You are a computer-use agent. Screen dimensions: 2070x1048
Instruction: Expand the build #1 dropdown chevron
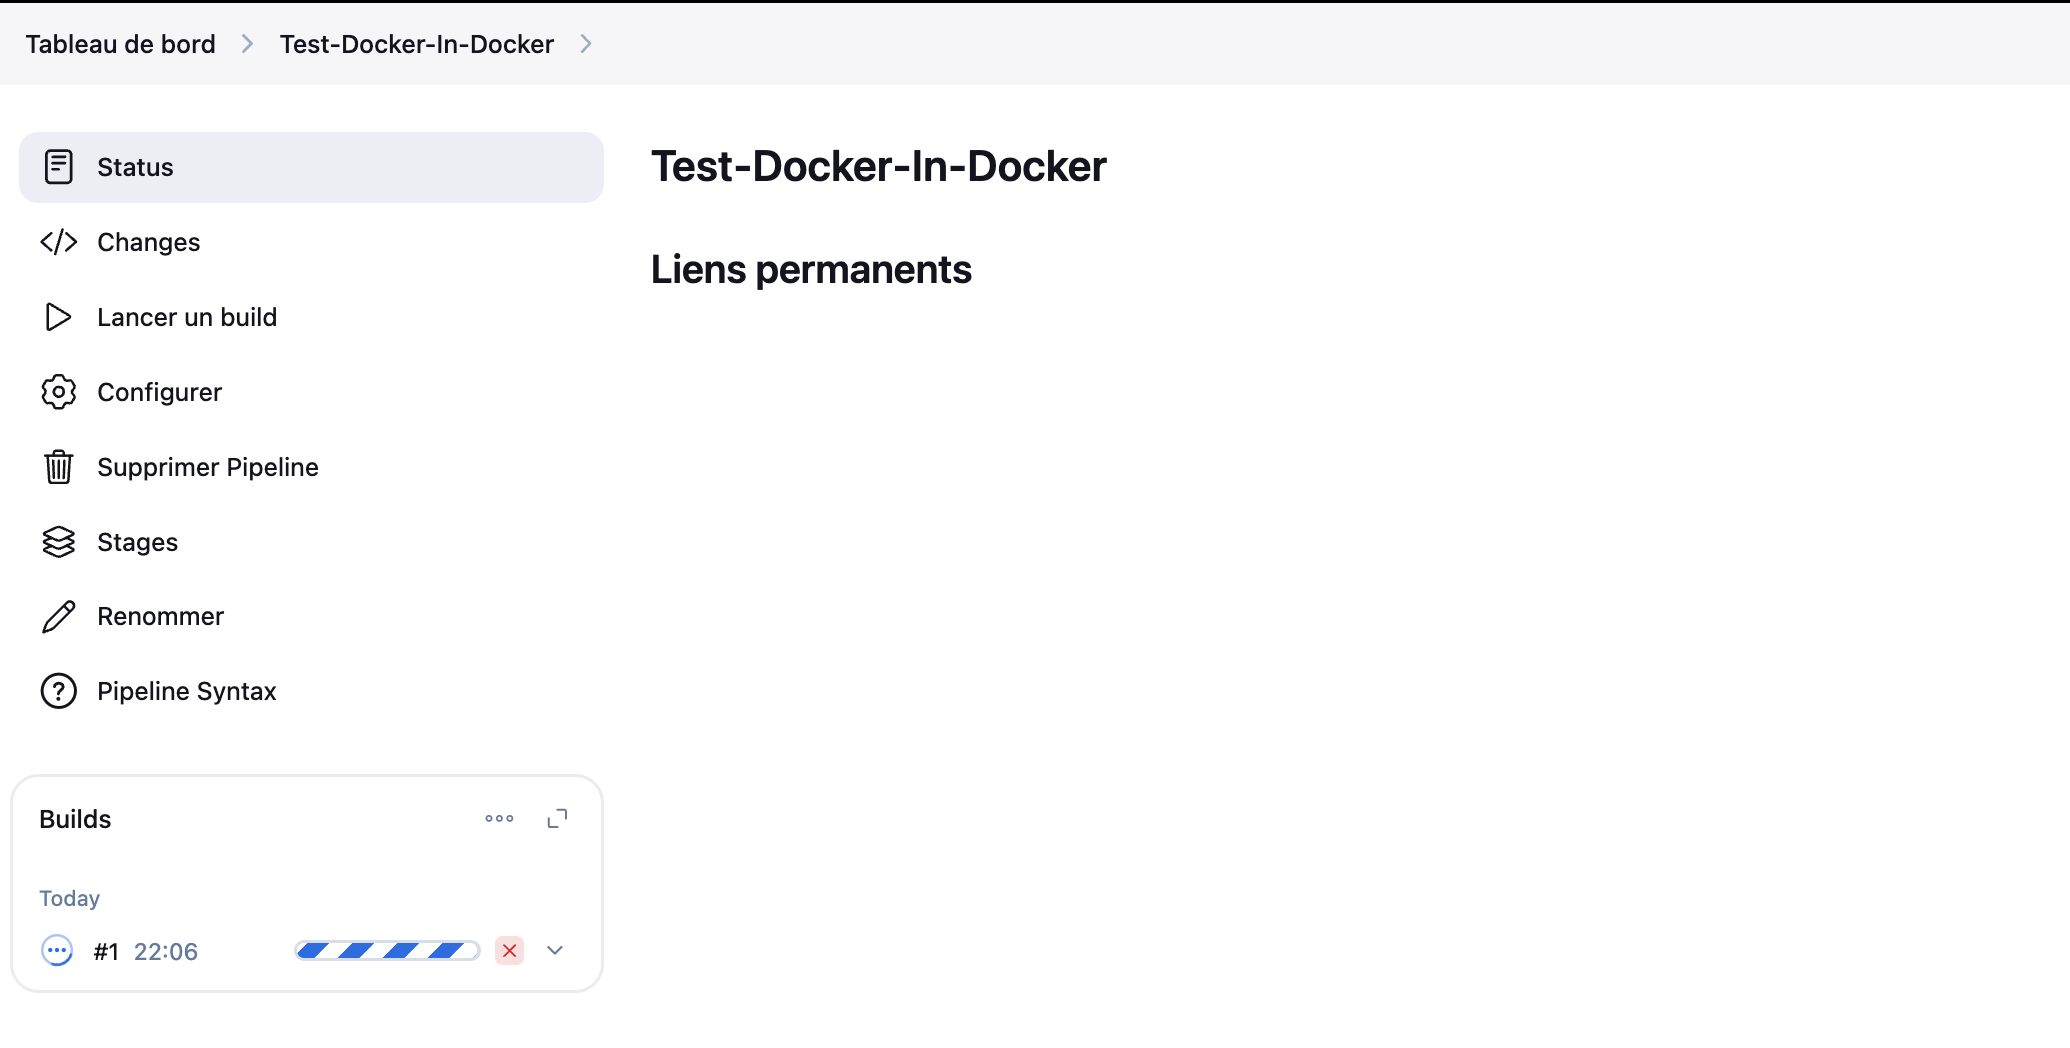[x=555, y=951]
